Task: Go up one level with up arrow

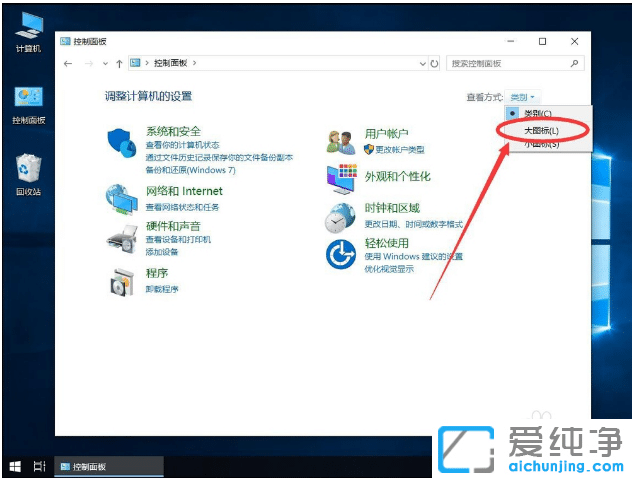Action: tap(119, 64)
